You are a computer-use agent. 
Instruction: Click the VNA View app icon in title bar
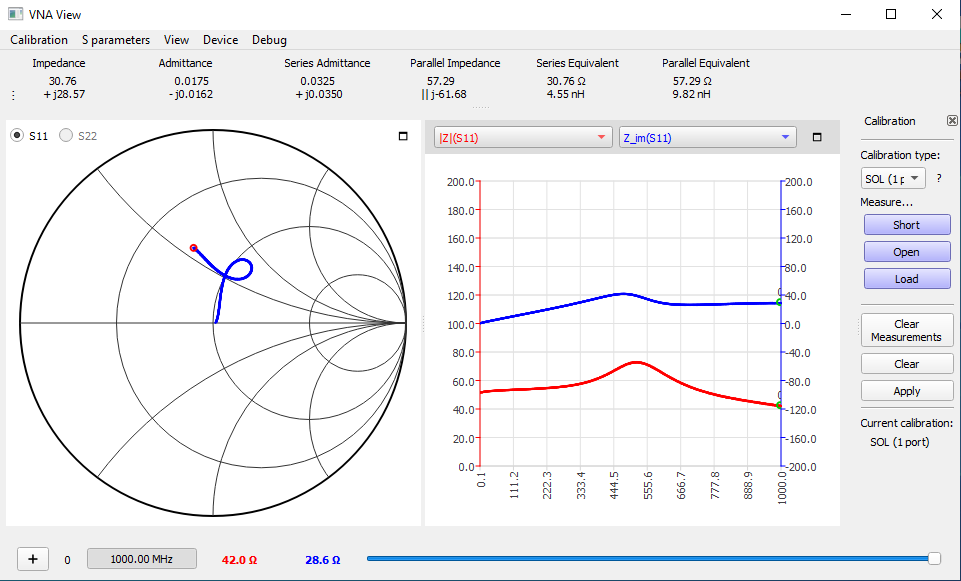(15, 14)
